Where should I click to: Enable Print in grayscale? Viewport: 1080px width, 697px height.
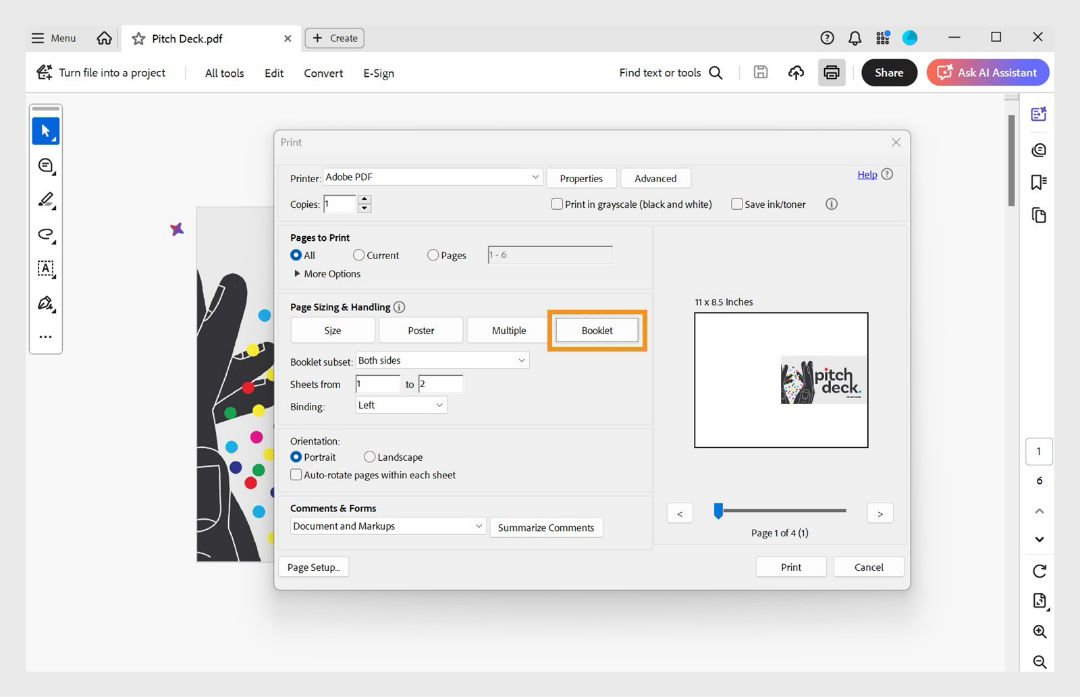pos(557,204)
